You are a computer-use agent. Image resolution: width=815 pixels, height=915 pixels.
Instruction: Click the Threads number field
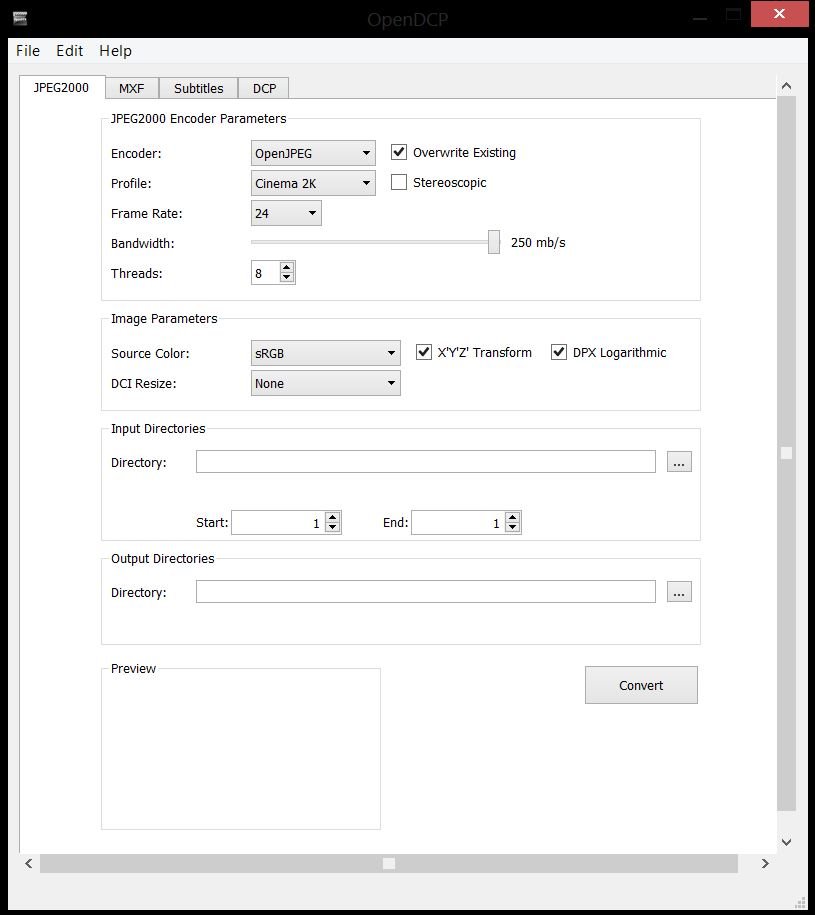click(265, 273)
